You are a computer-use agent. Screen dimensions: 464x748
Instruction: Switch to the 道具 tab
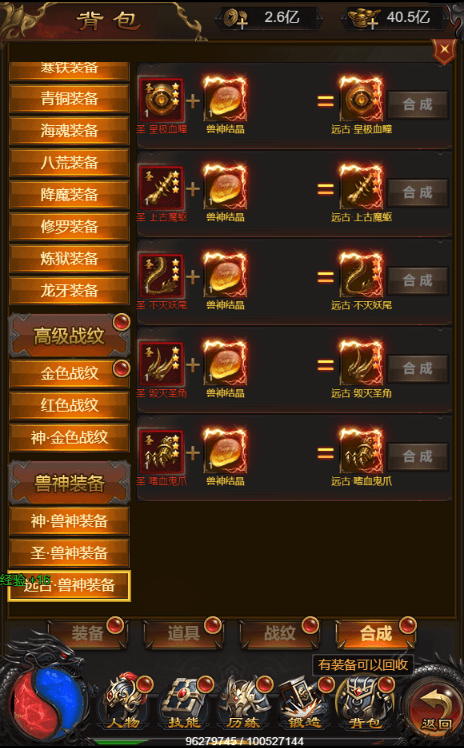pyautogui.click(x=184, y=634)
